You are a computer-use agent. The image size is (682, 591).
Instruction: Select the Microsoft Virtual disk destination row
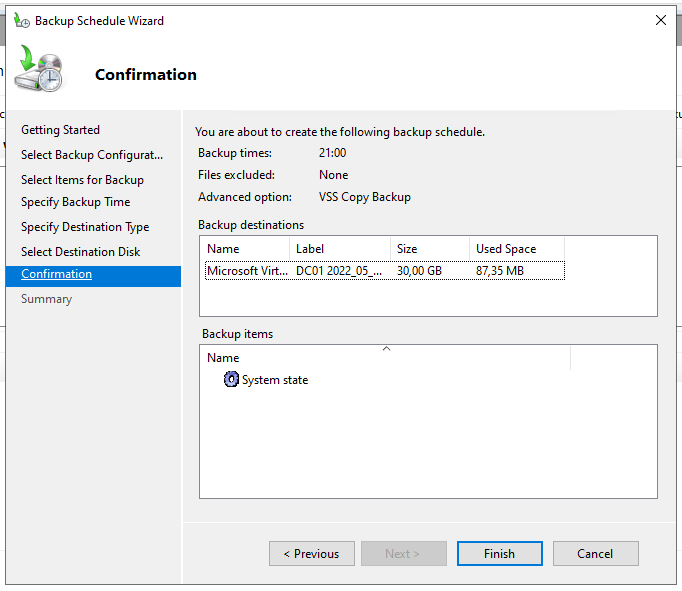(384, 271)
